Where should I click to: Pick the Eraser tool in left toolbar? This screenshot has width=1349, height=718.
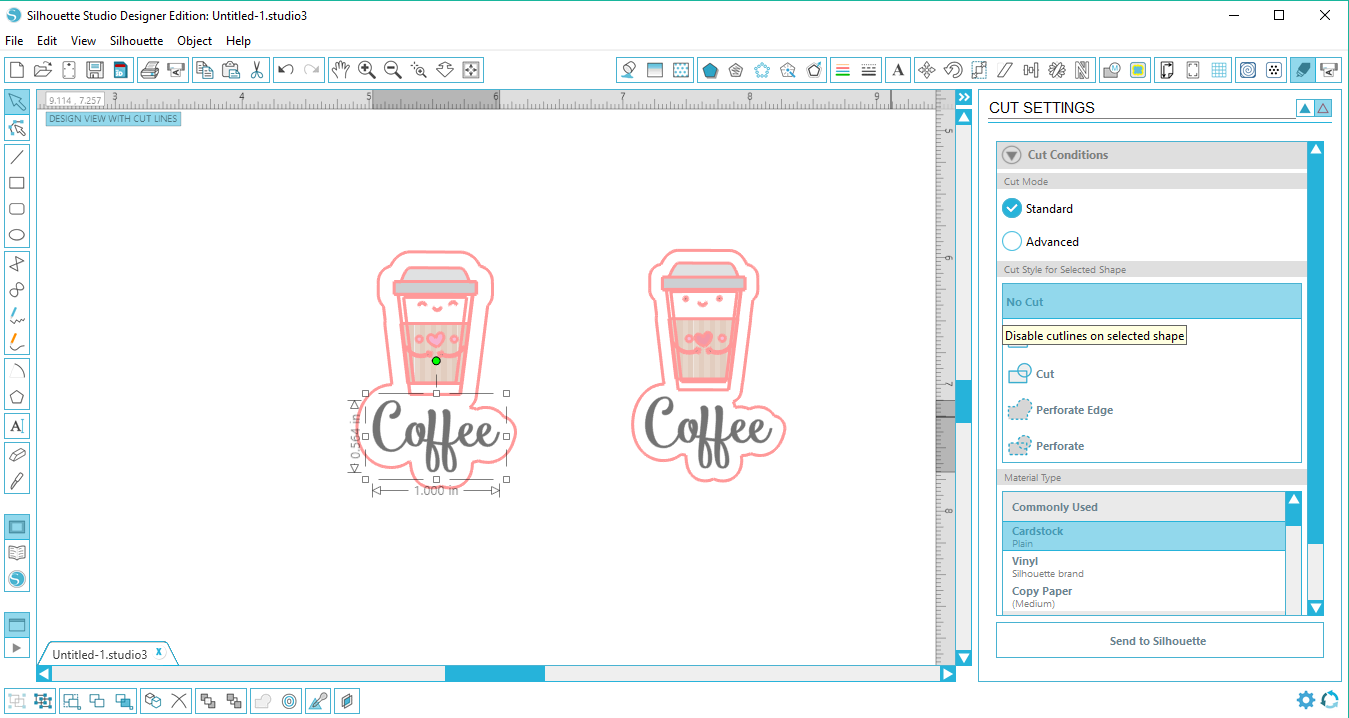17,455
